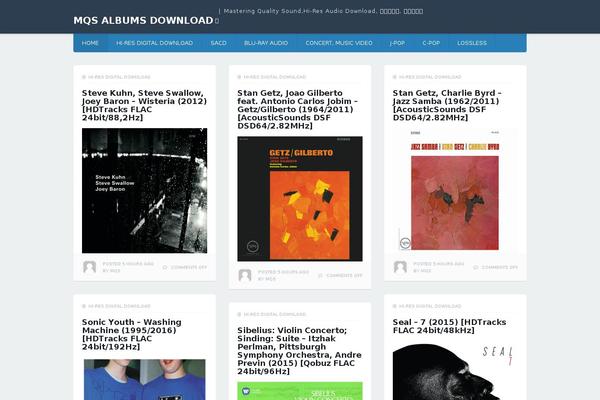600x400 pixels.
Task: View the Jazz Samba album cover image
Action: click(455, 191)
